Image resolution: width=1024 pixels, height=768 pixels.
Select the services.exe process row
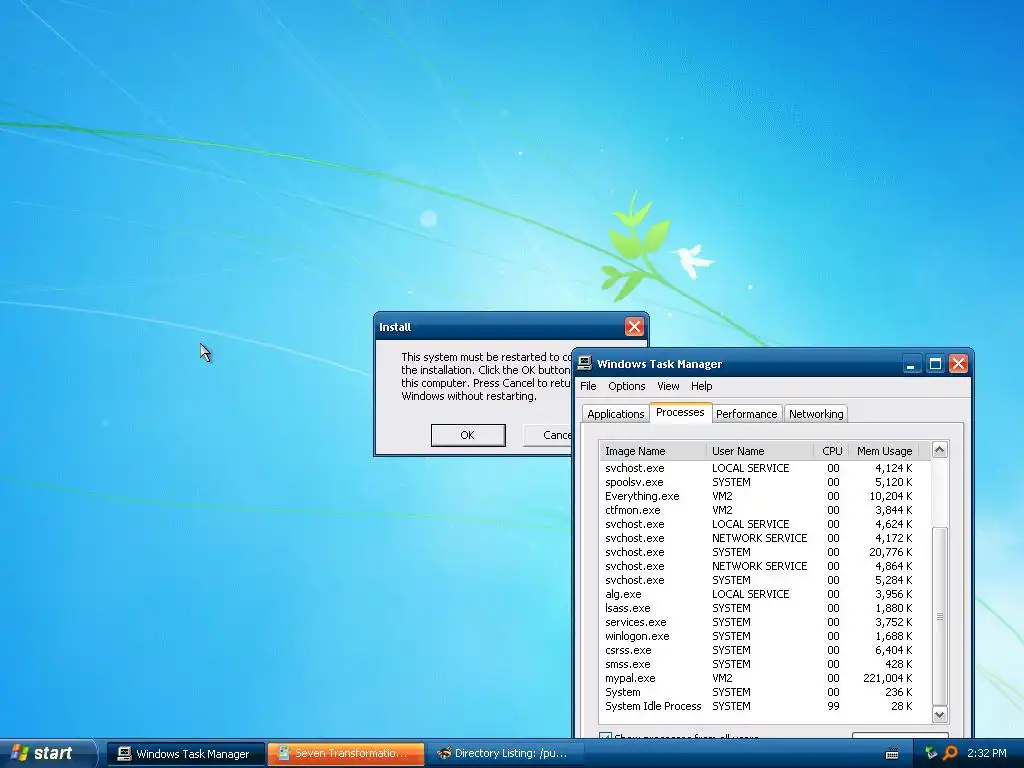tap(764, 622)
